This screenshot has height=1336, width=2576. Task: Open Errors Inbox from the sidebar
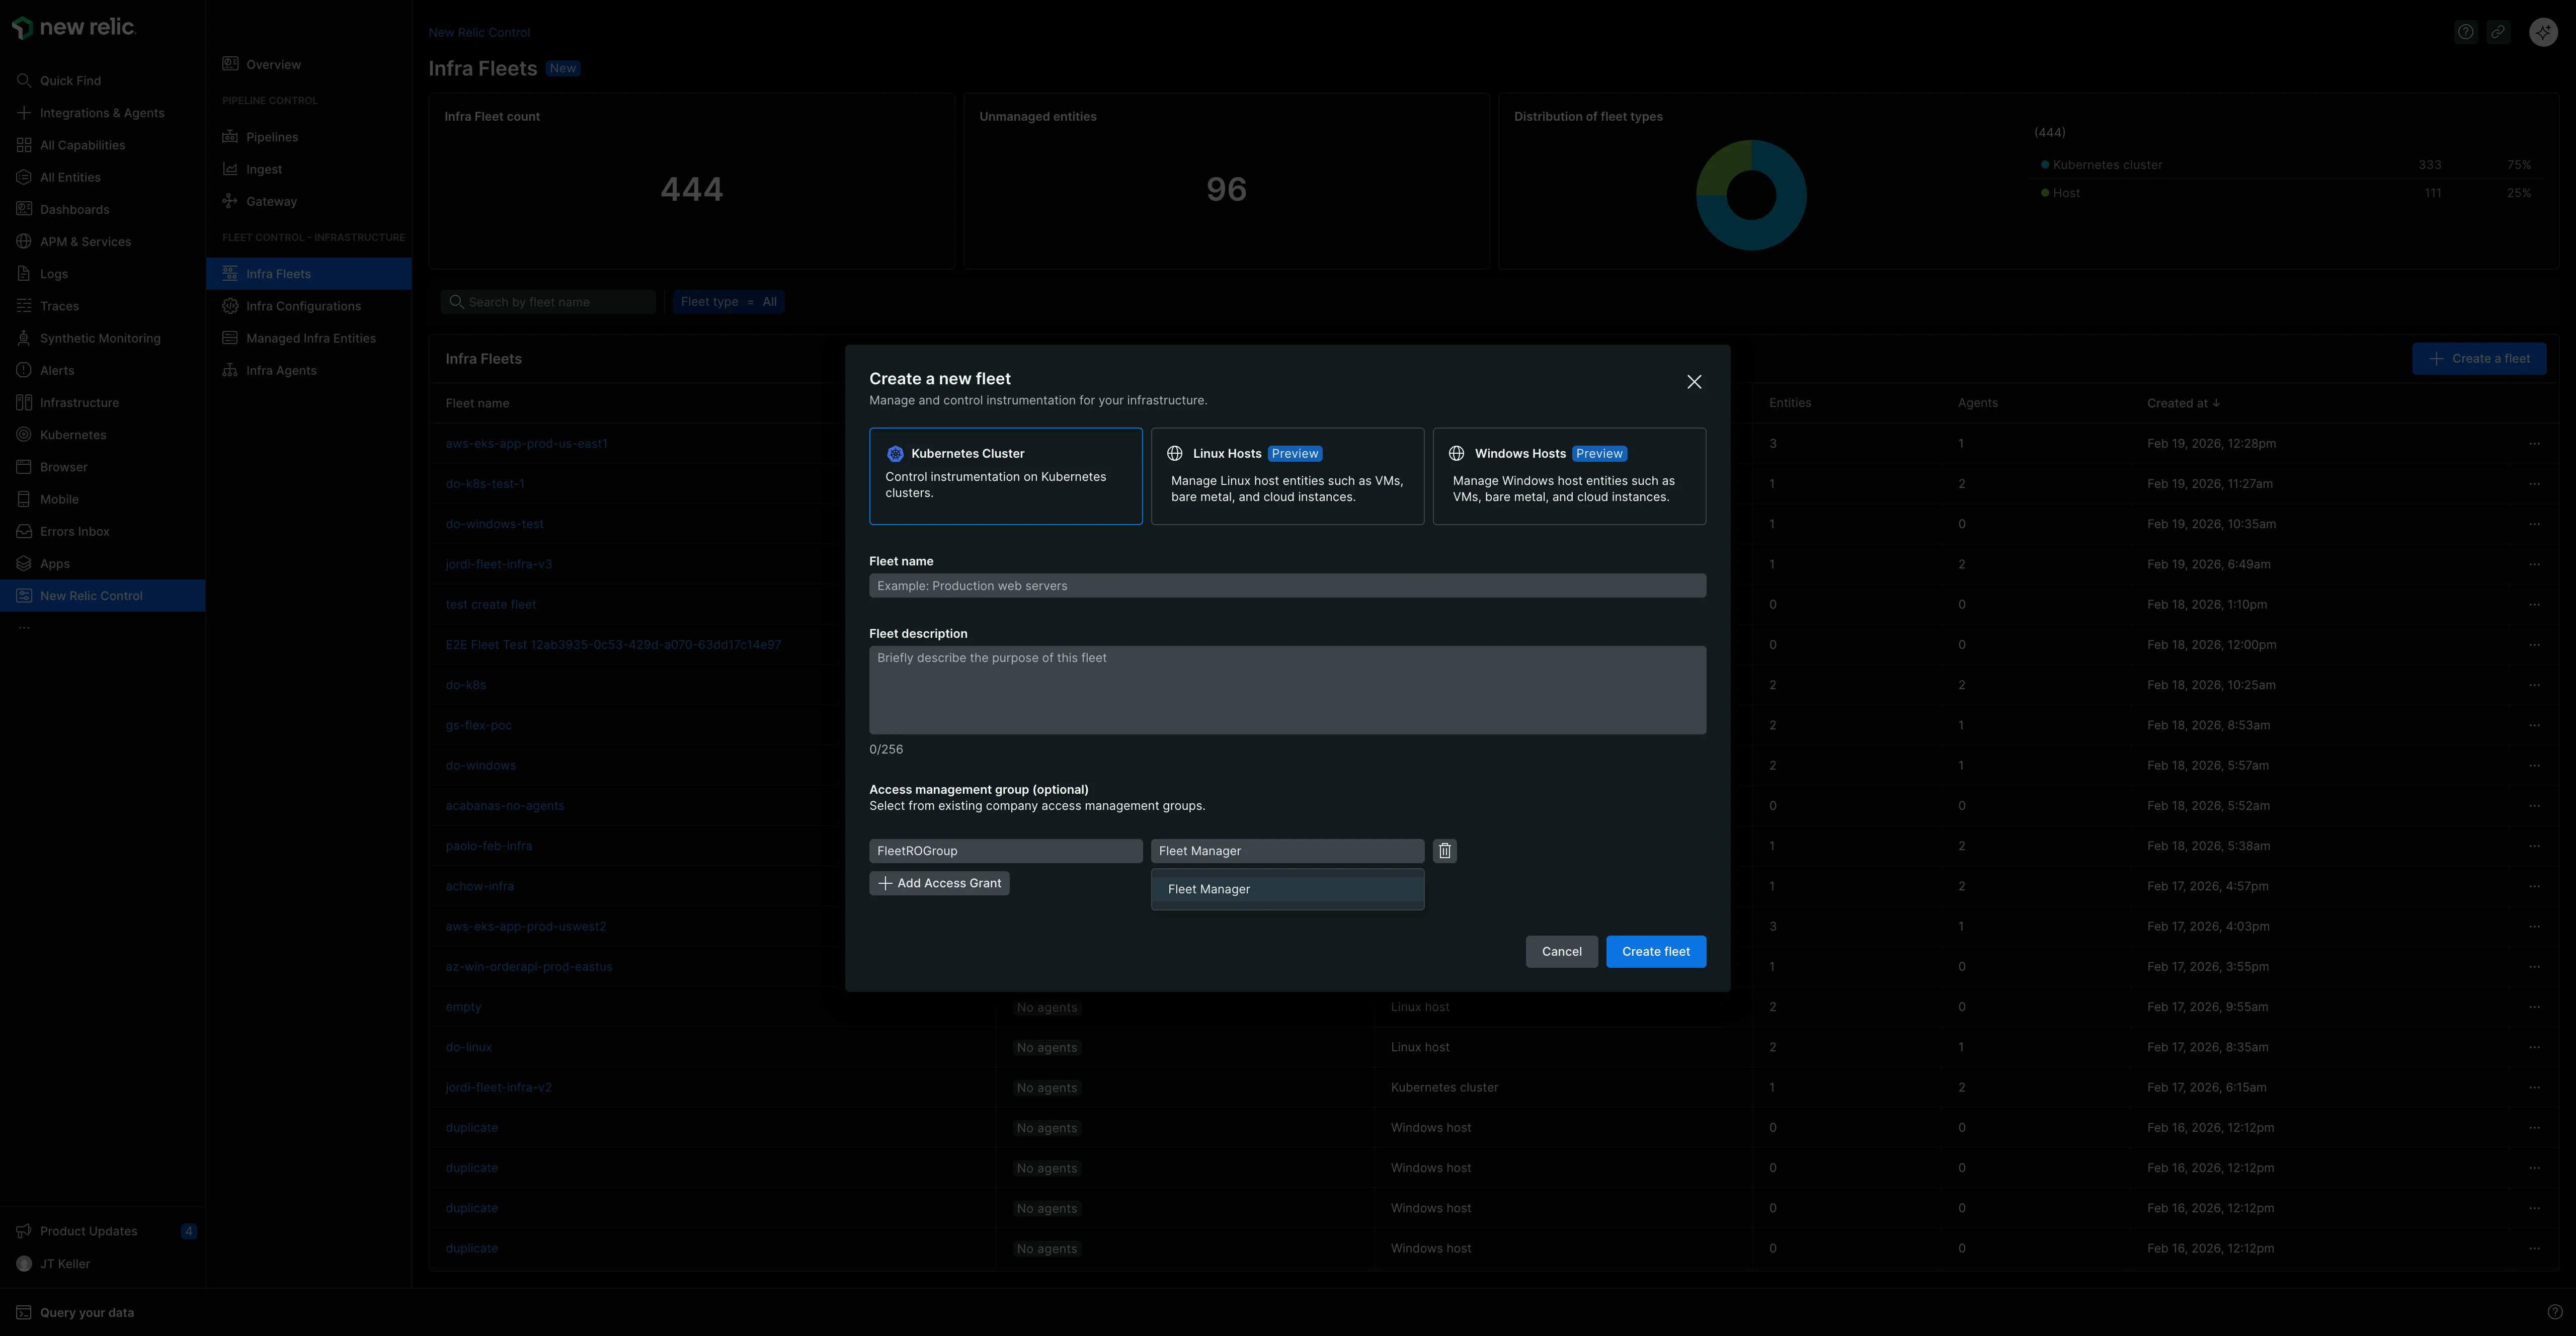(x=74, y=530)
